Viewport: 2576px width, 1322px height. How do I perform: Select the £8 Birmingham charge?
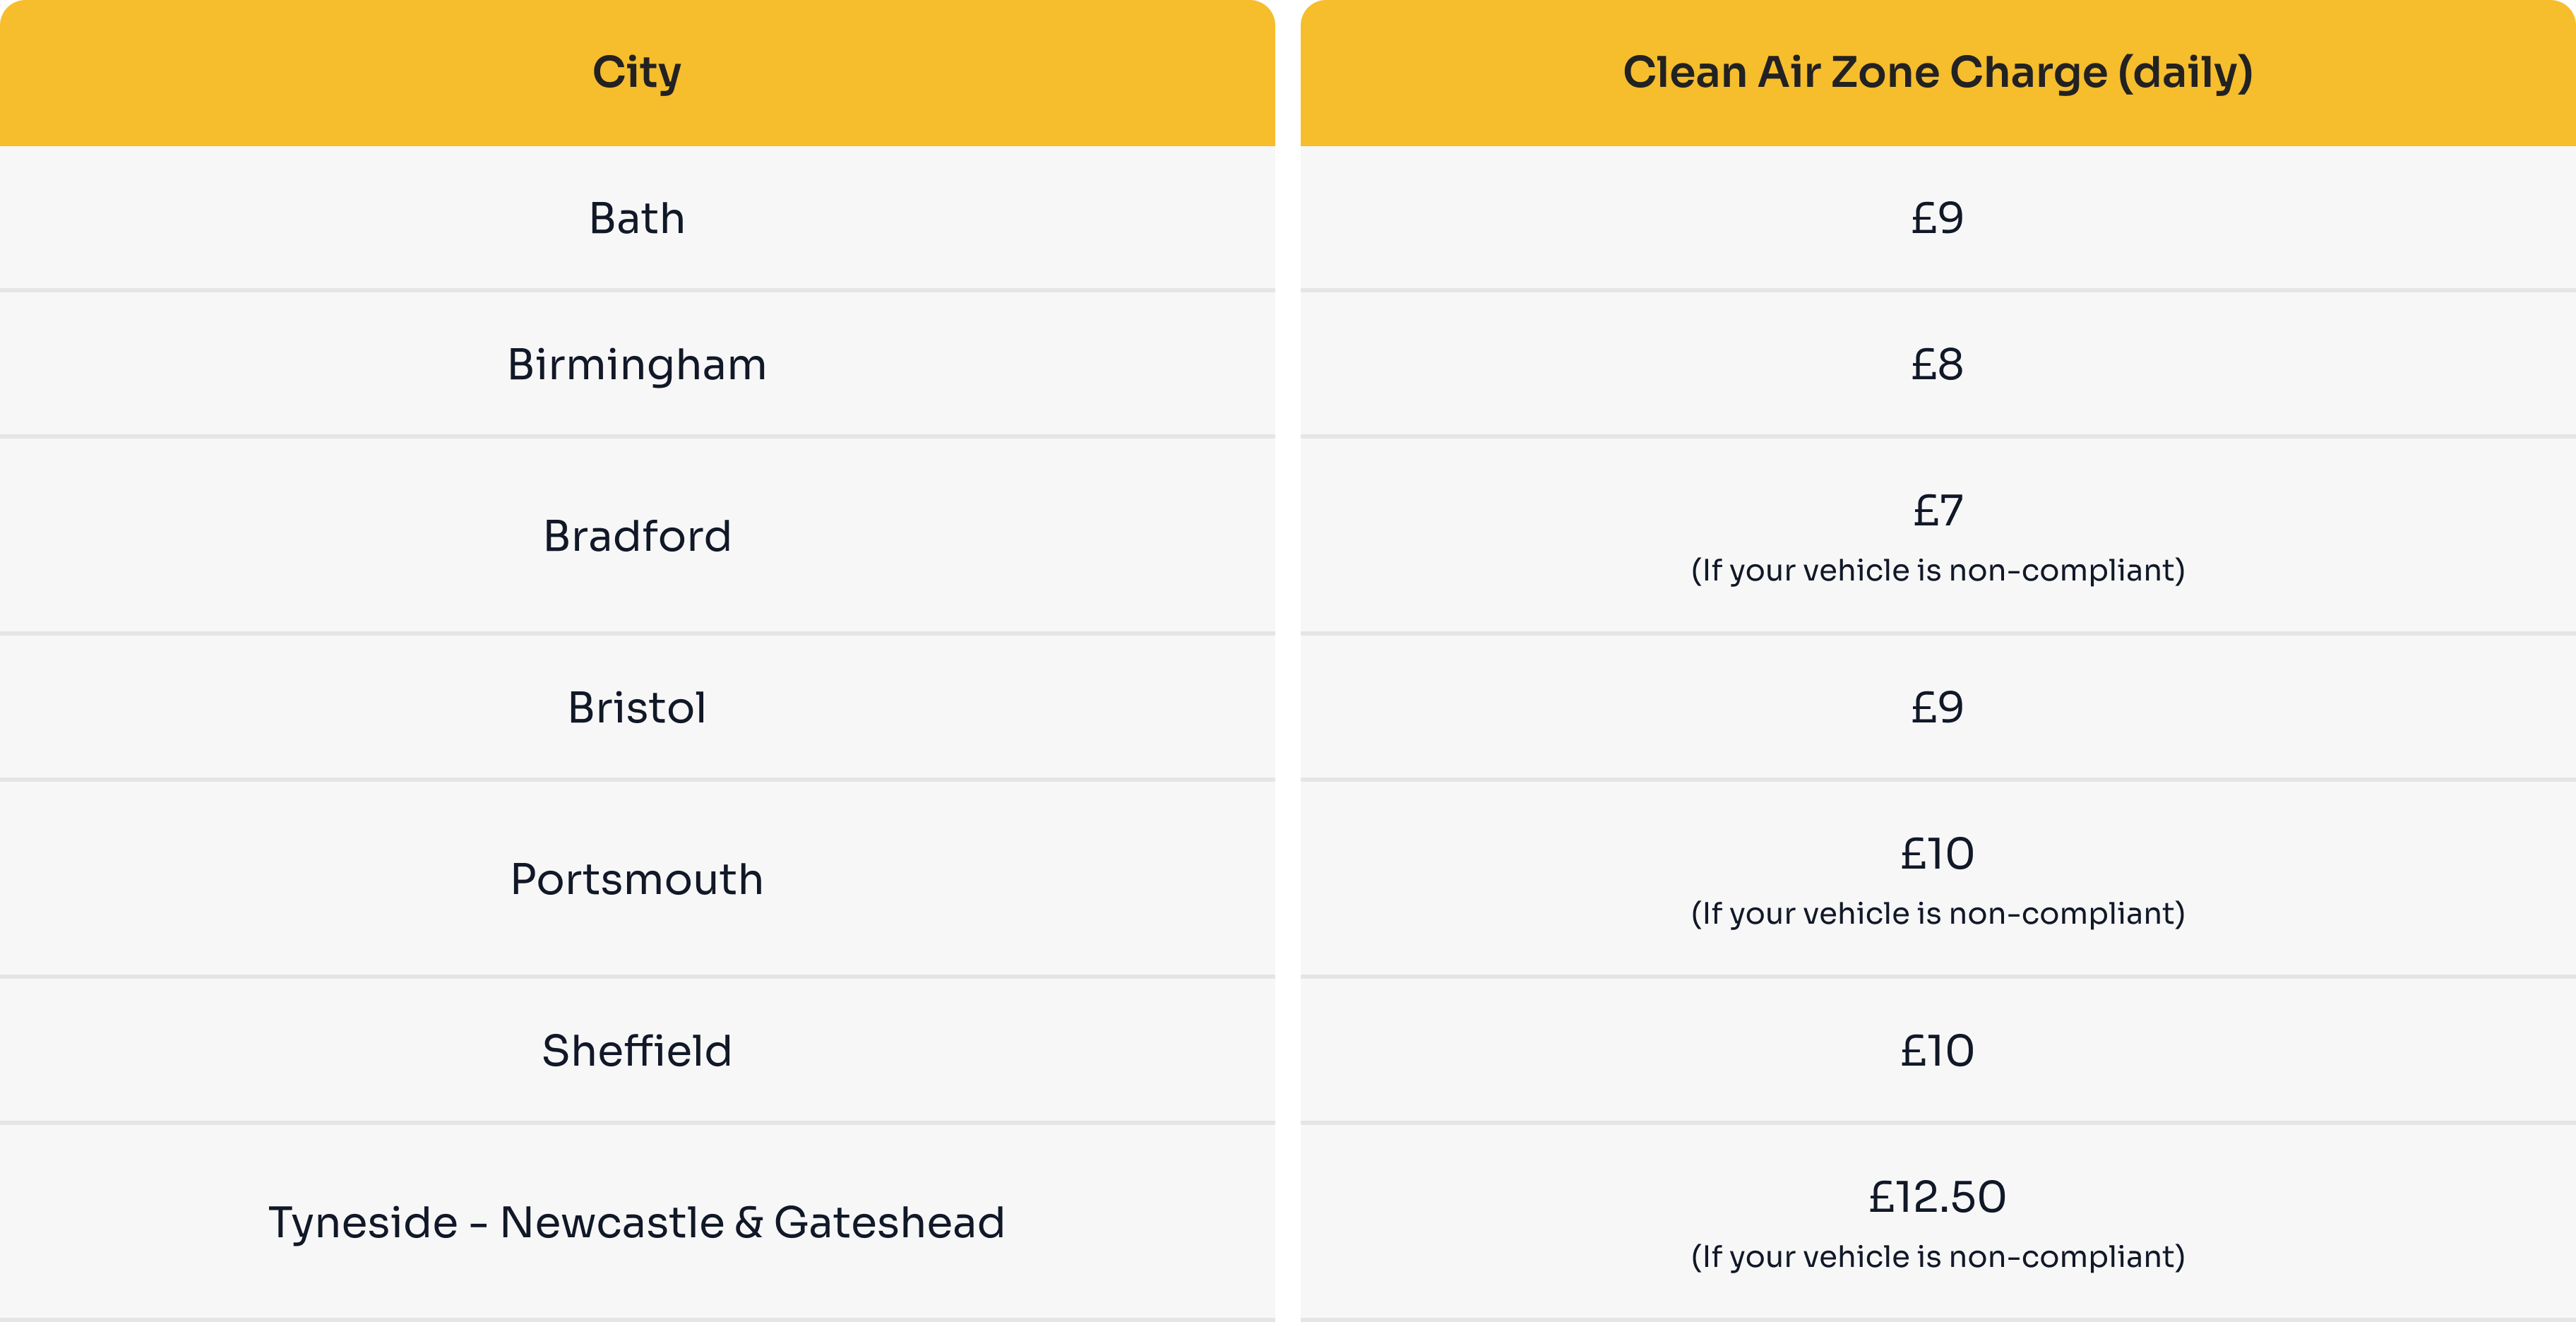pos(1937,364)
